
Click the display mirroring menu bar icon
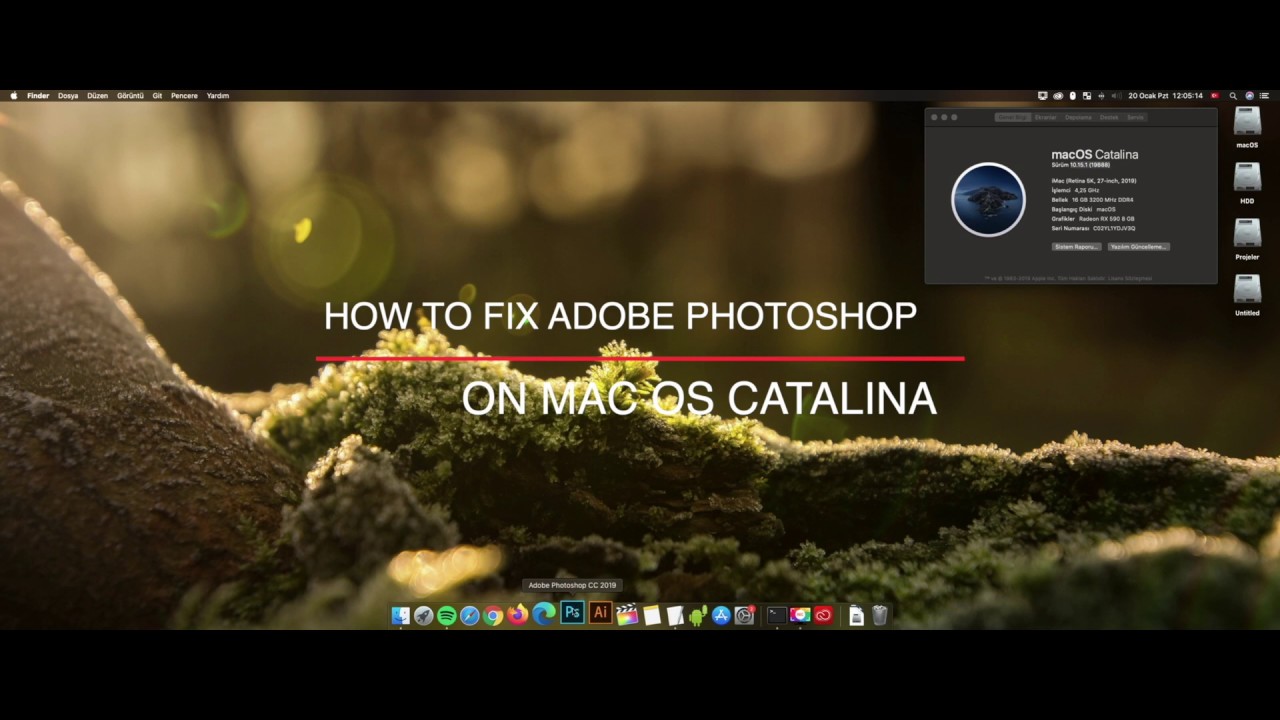pyautogui.click(x=1043, y=96)
